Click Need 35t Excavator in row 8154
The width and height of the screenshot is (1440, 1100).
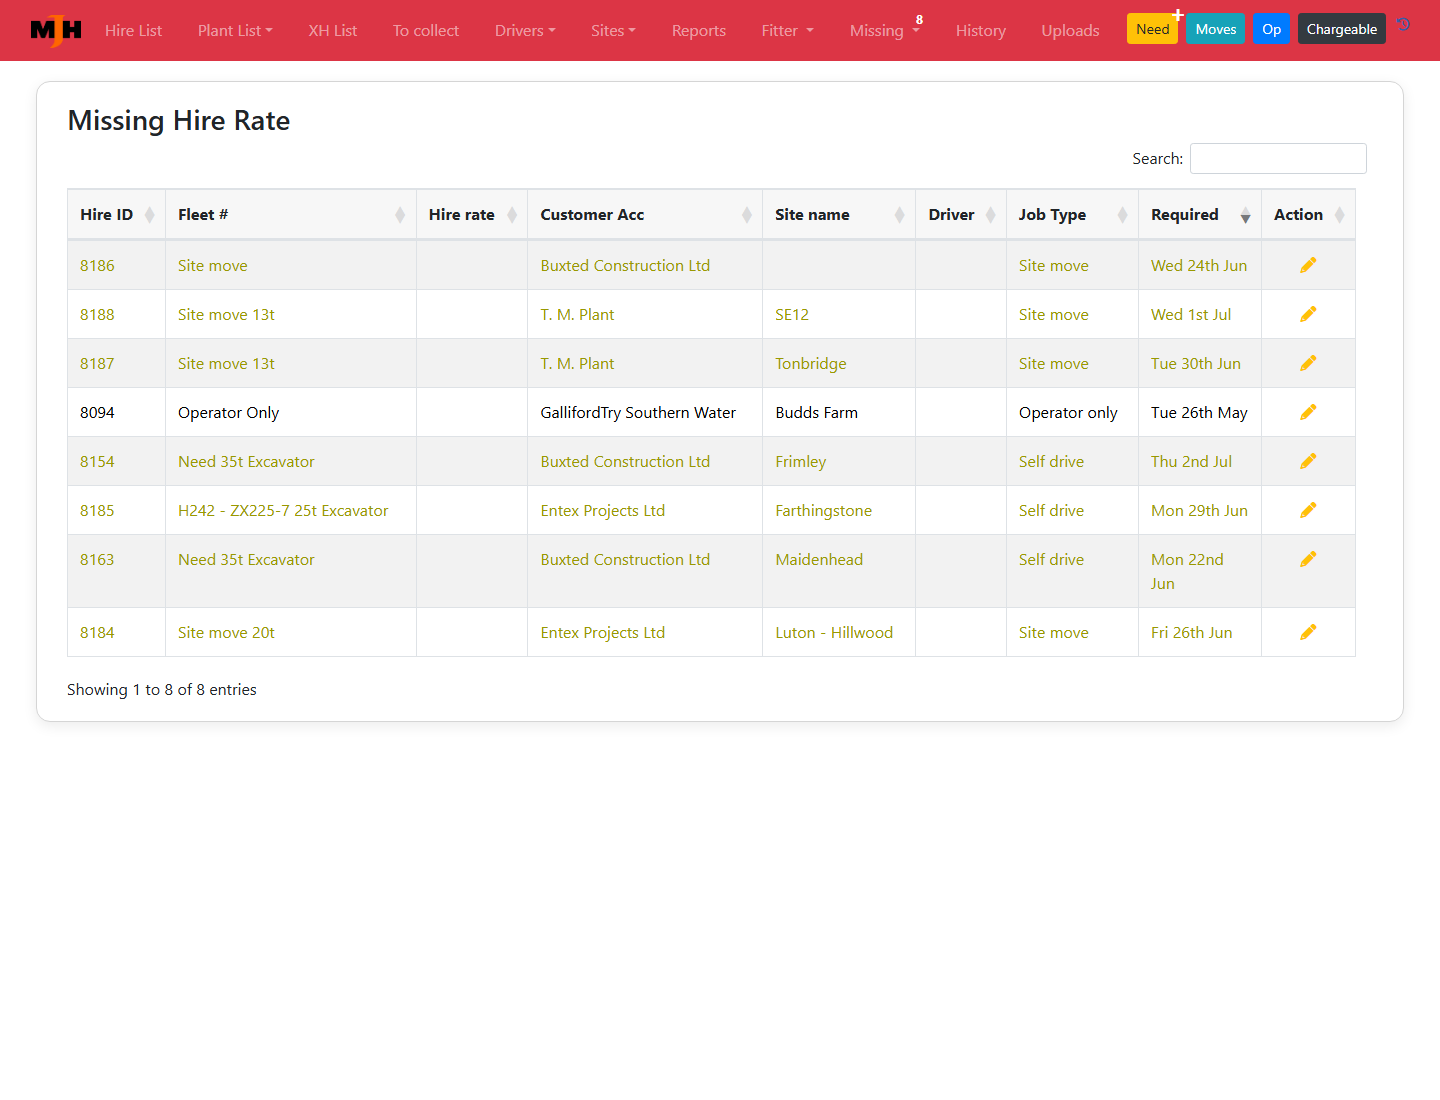246,461
